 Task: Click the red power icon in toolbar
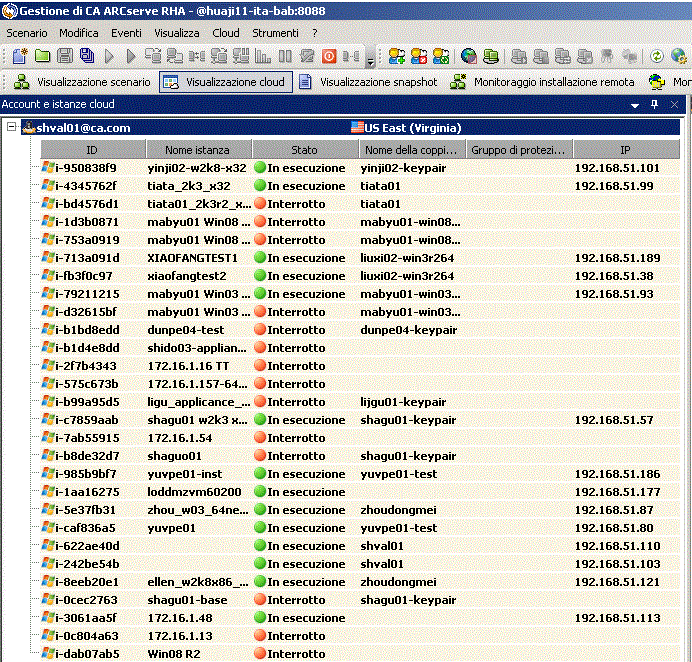[329, 56]
